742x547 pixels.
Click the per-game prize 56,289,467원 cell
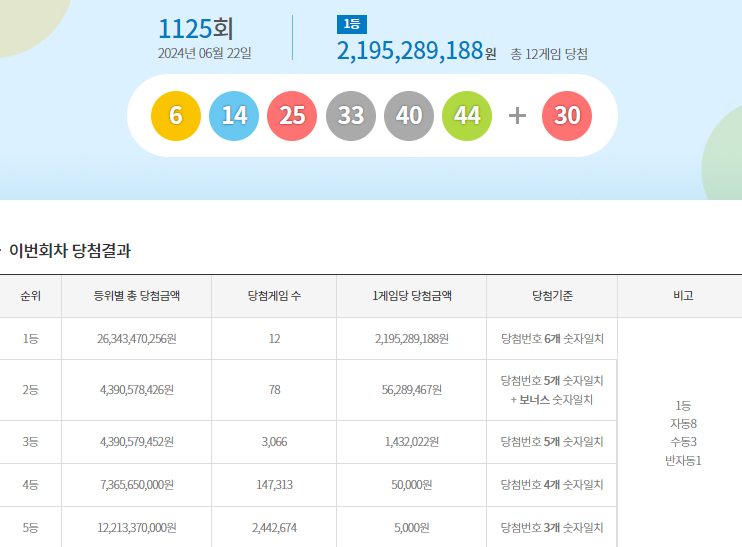point(412,390)
